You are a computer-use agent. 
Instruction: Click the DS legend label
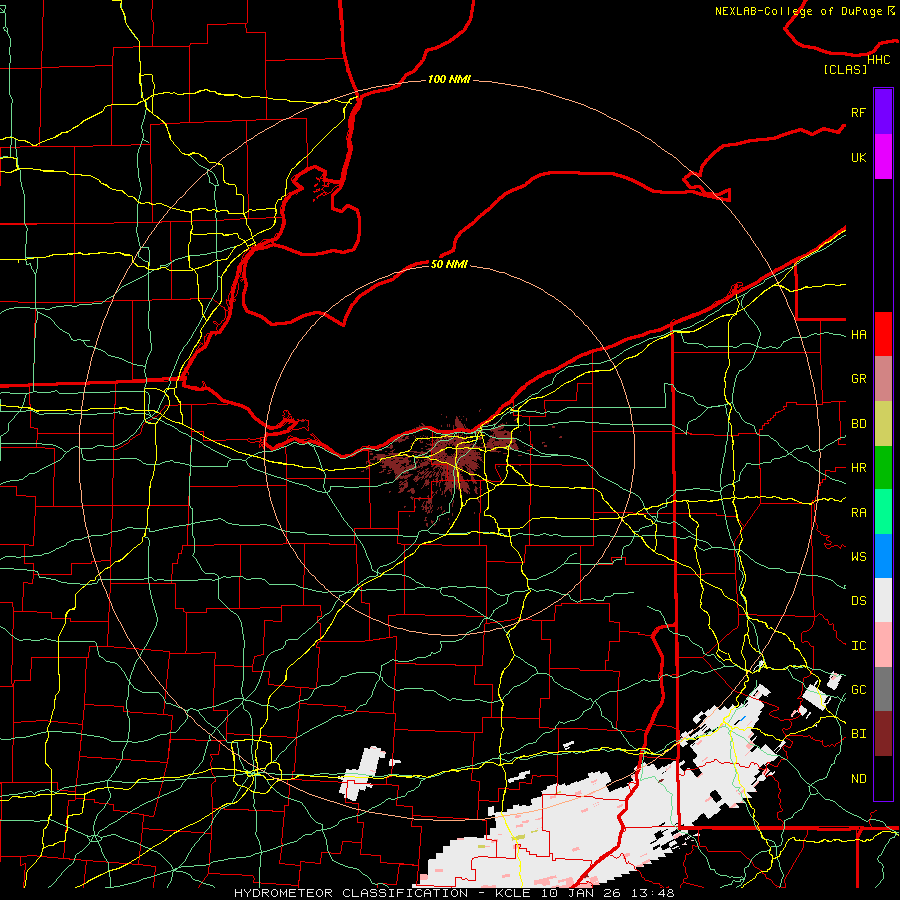point(858,601)
